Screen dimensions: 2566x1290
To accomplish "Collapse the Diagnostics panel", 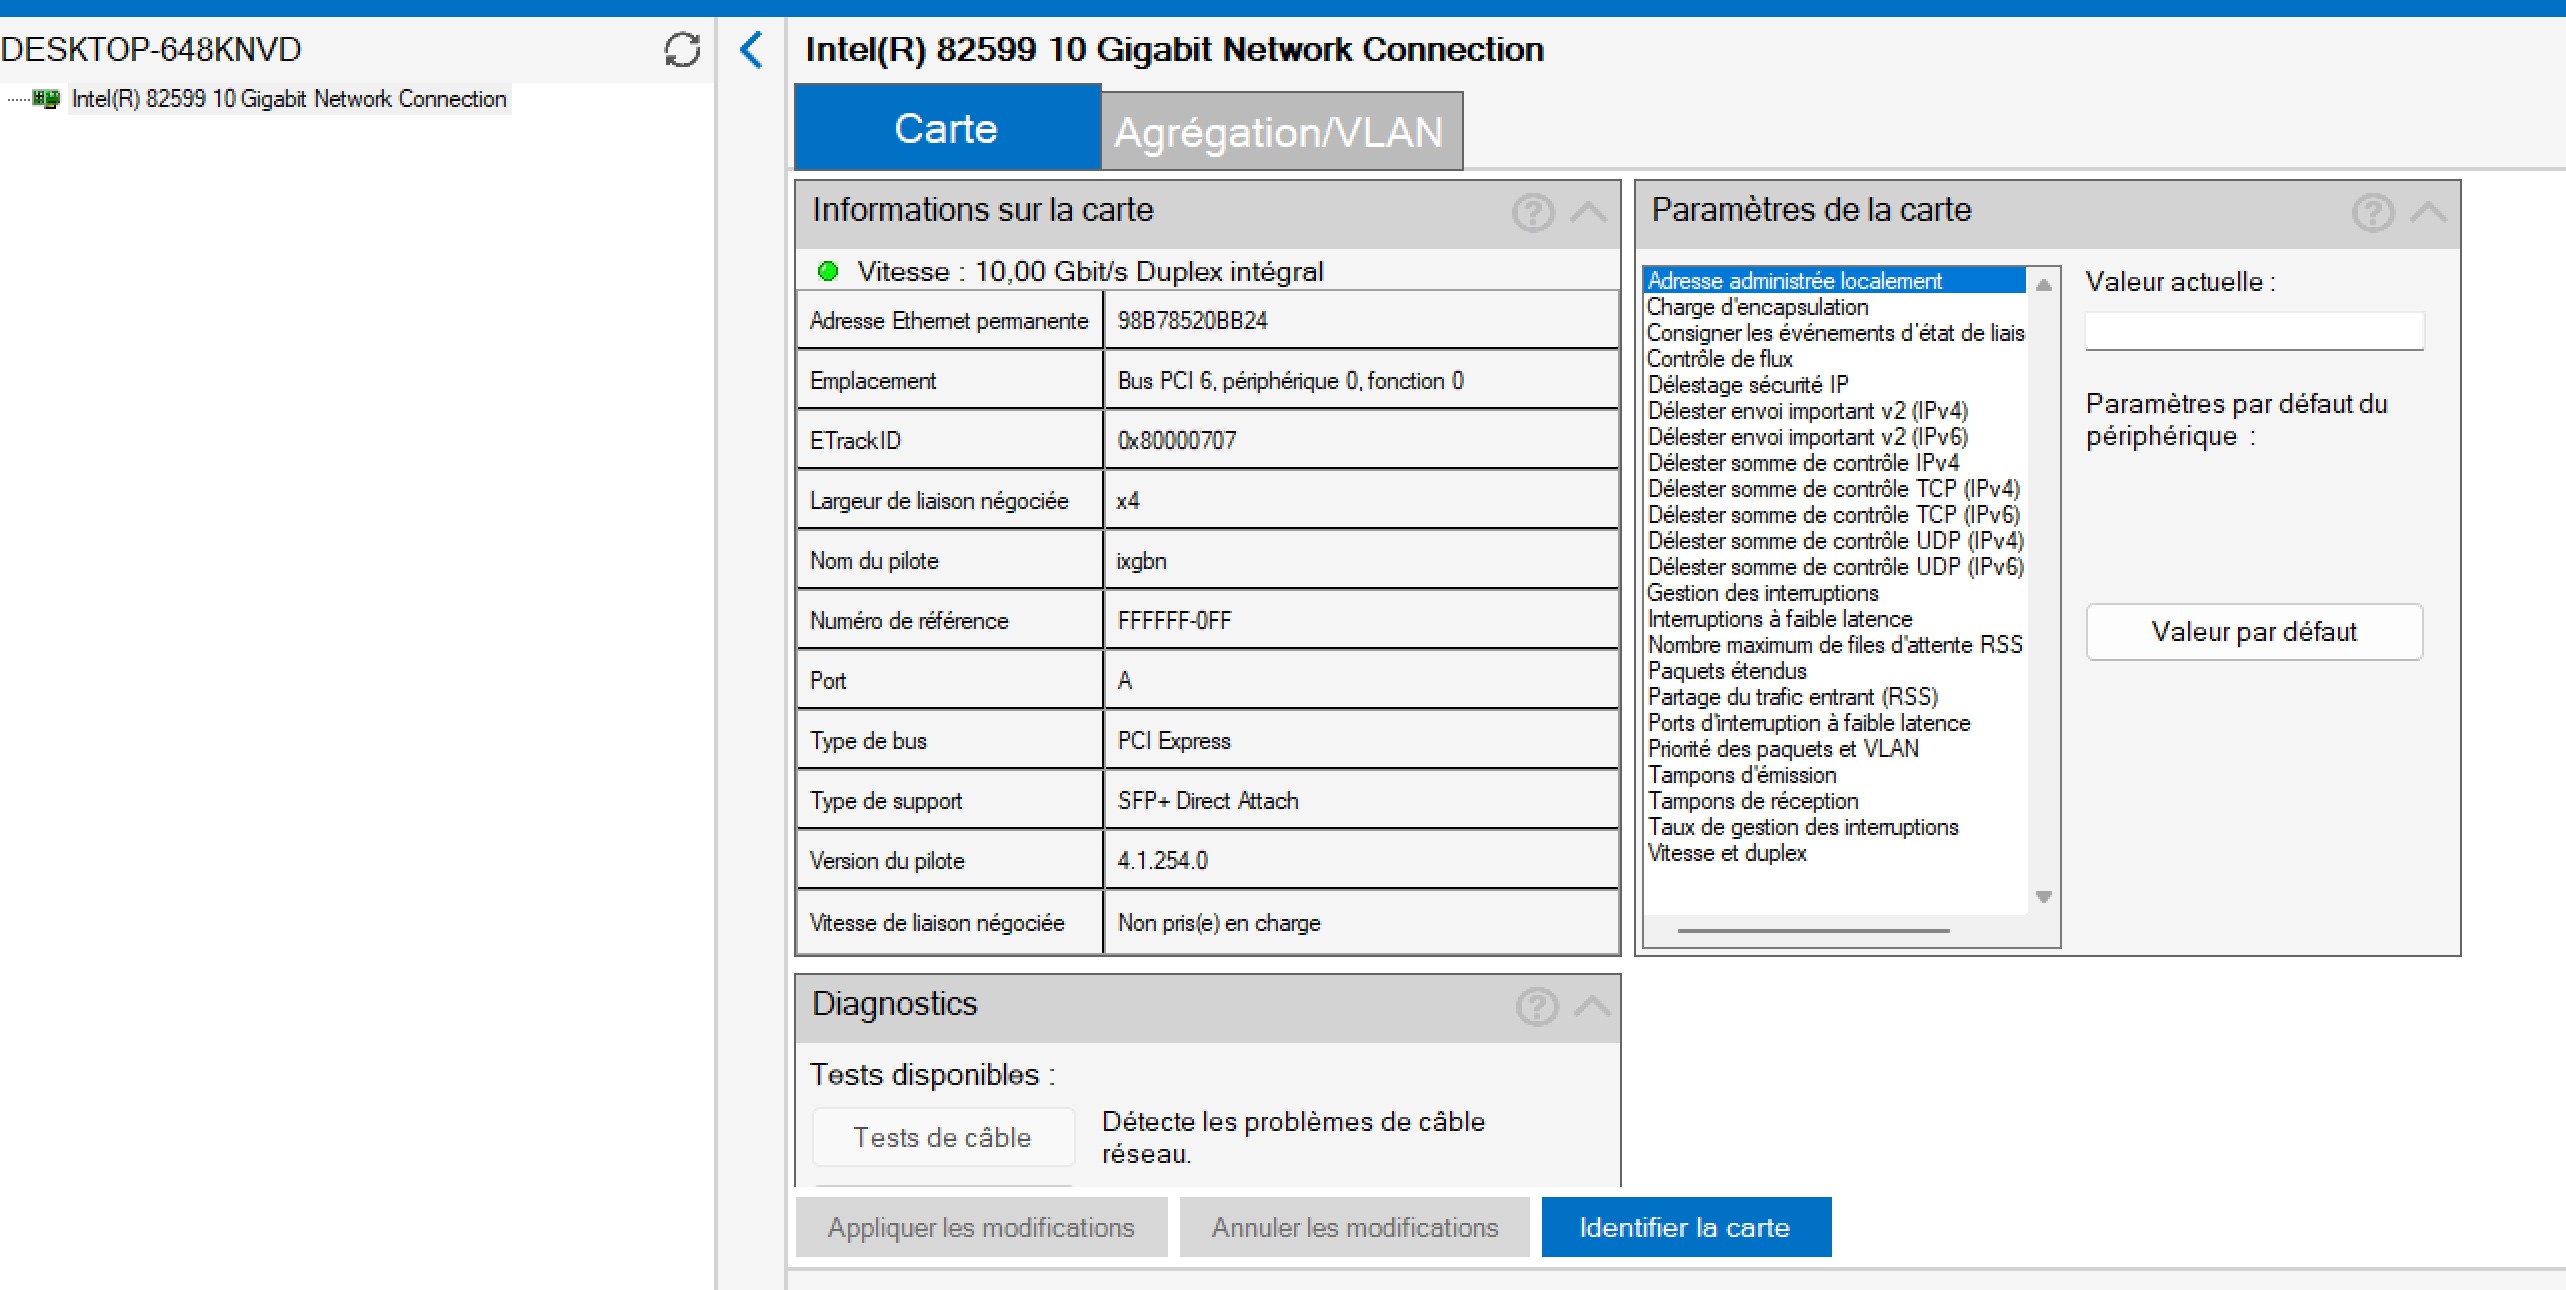I will pyautogui.click(x=1593, y=1006).
